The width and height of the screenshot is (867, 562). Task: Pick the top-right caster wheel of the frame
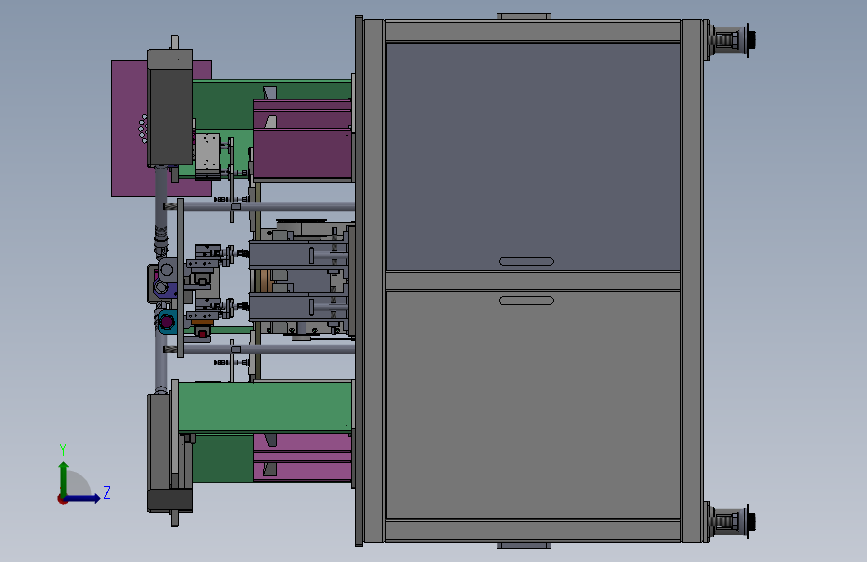730,40
